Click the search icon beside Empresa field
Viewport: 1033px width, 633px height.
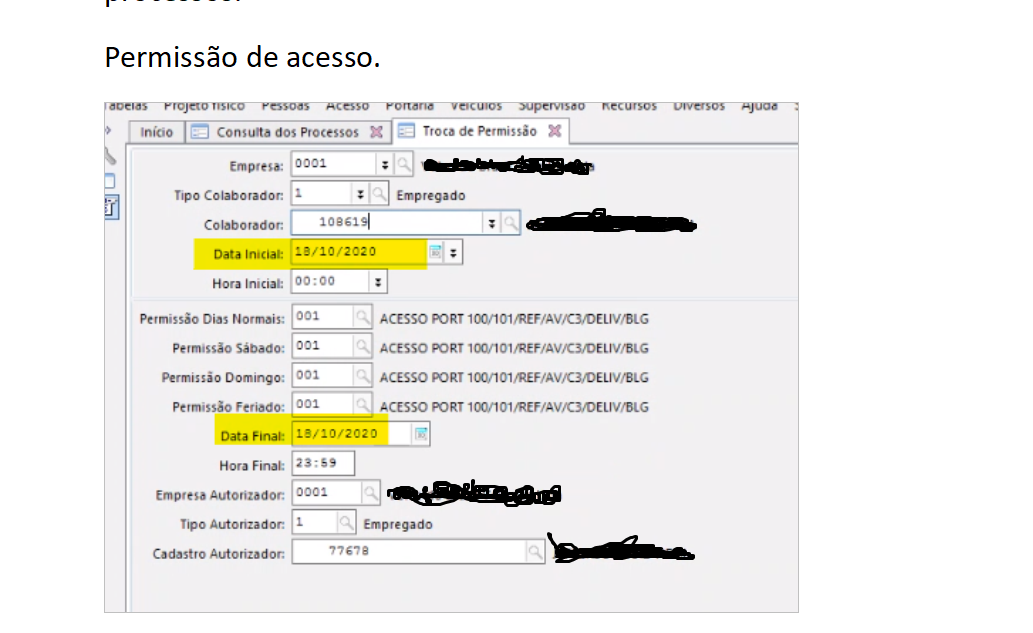402,164
